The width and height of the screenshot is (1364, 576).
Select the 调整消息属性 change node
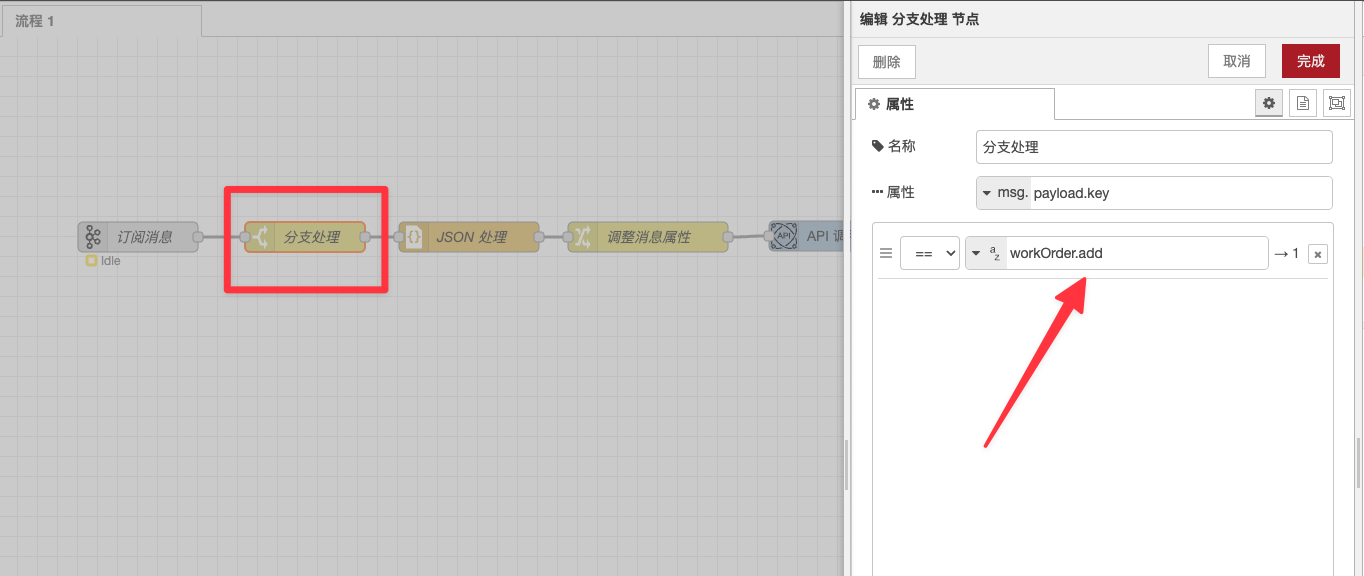pos(648,237)
